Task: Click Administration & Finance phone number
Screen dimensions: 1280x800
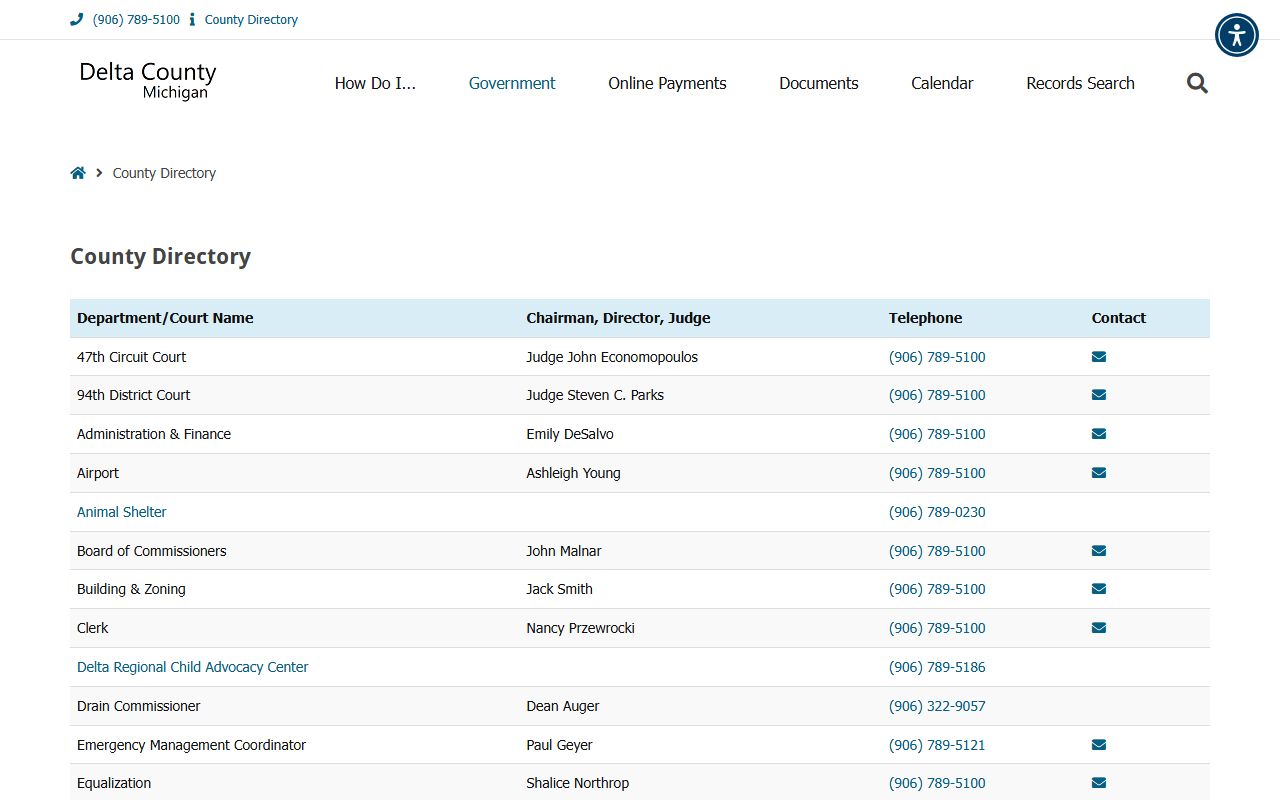Action: click(x=937, y=434)
